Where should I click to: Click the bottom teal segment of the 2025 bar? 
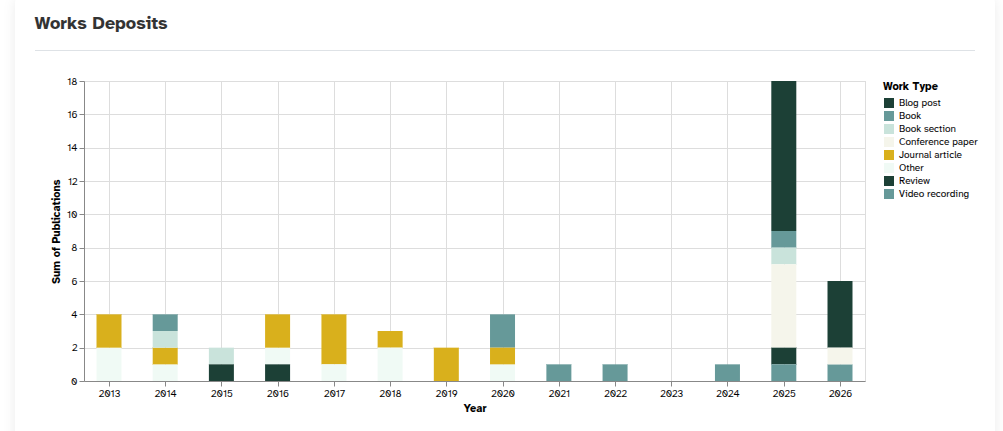784,373
